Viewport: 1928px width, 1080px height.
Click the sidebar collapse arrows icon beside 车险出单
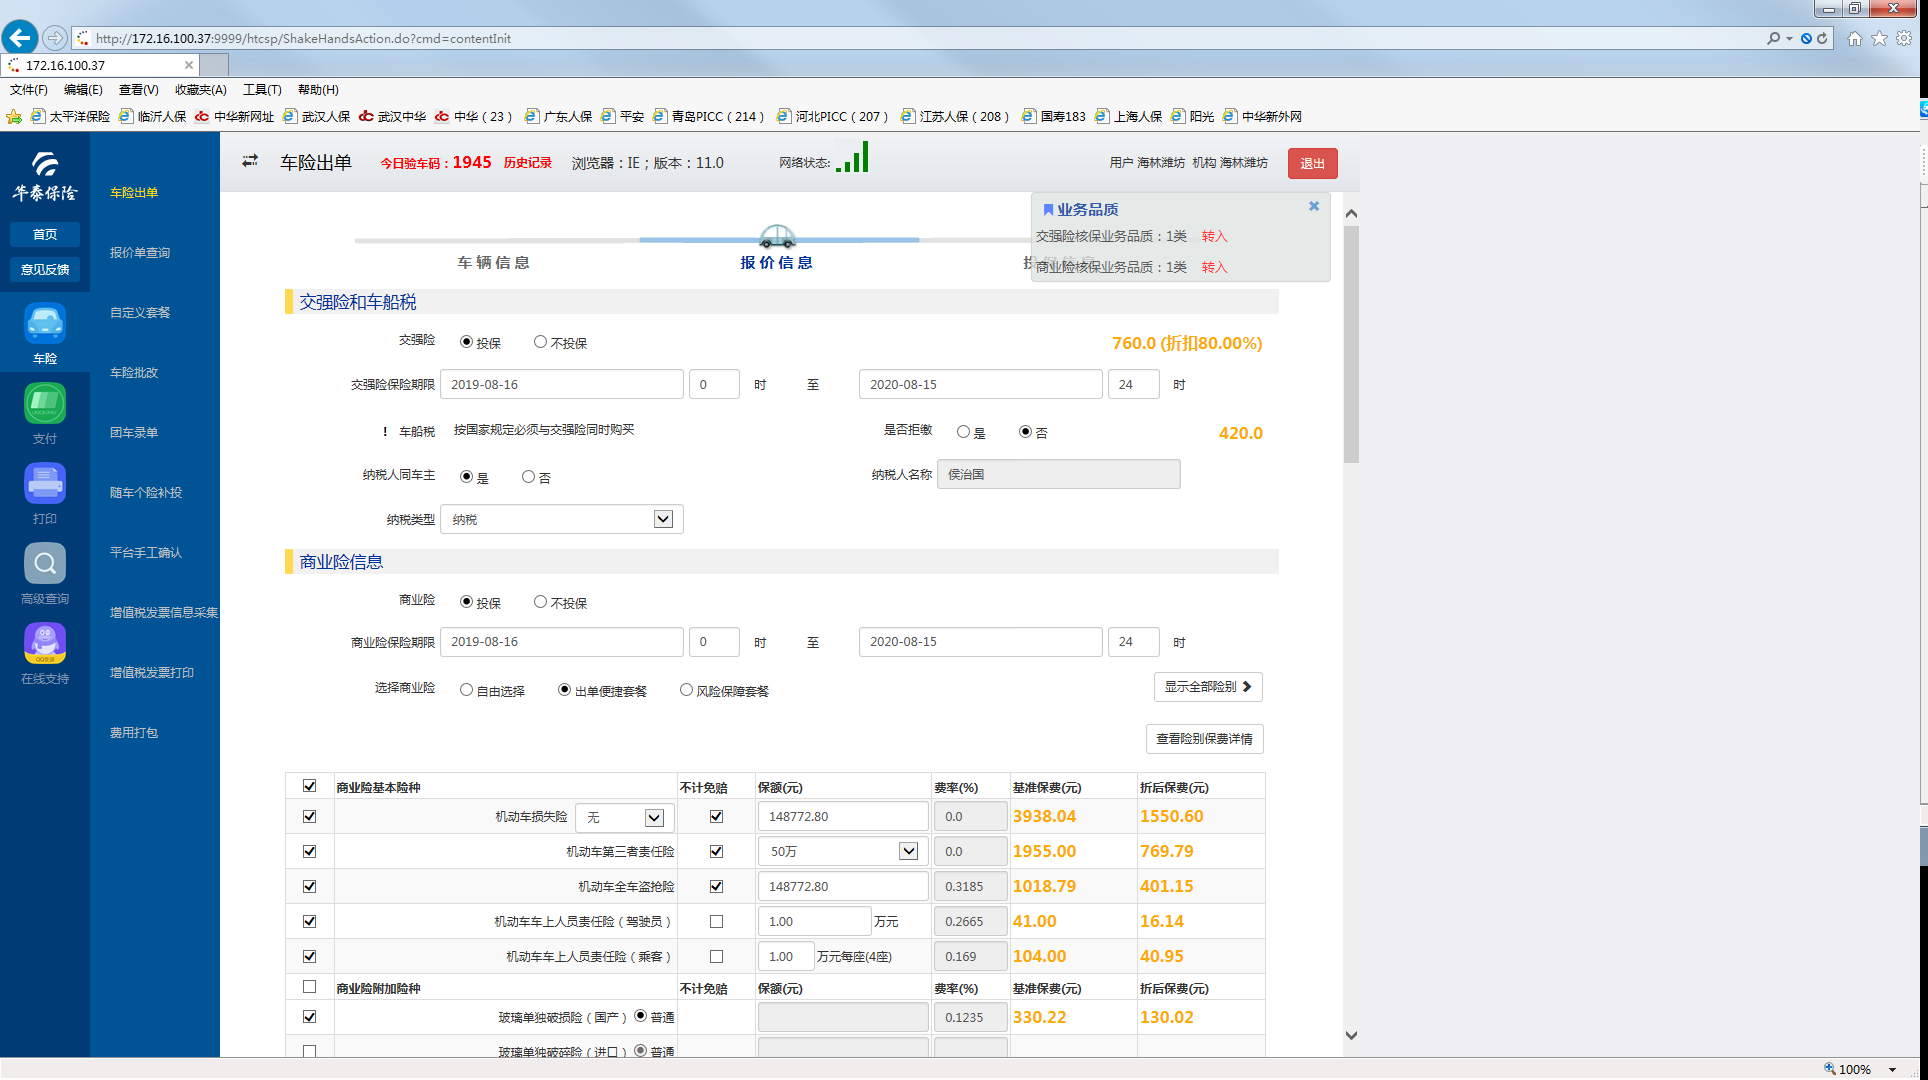pyautogui.click(x=250, y=161)
